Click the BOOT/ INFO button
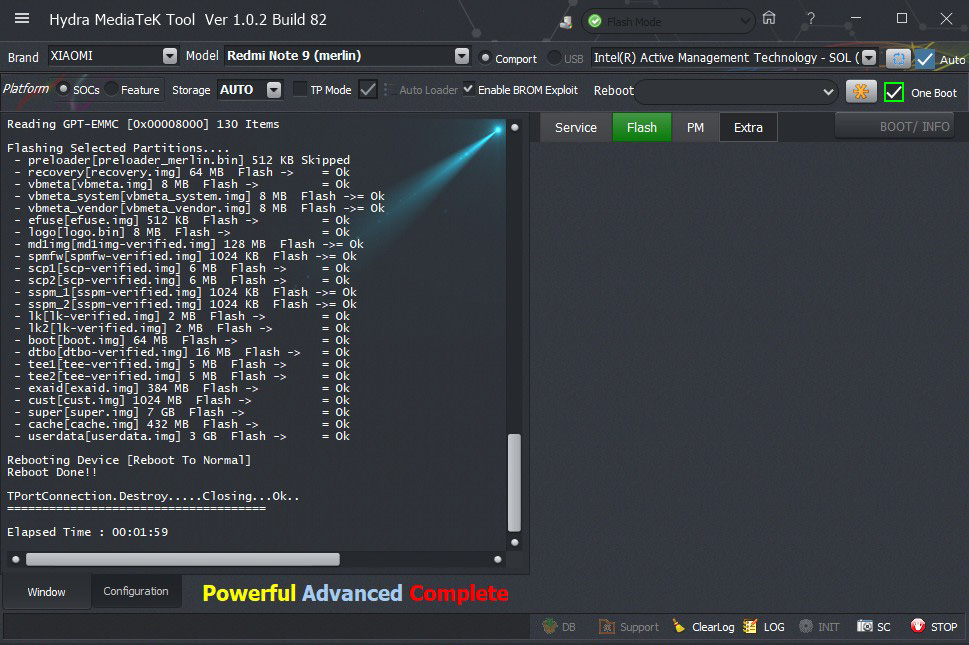 click(x=894, y=127)
